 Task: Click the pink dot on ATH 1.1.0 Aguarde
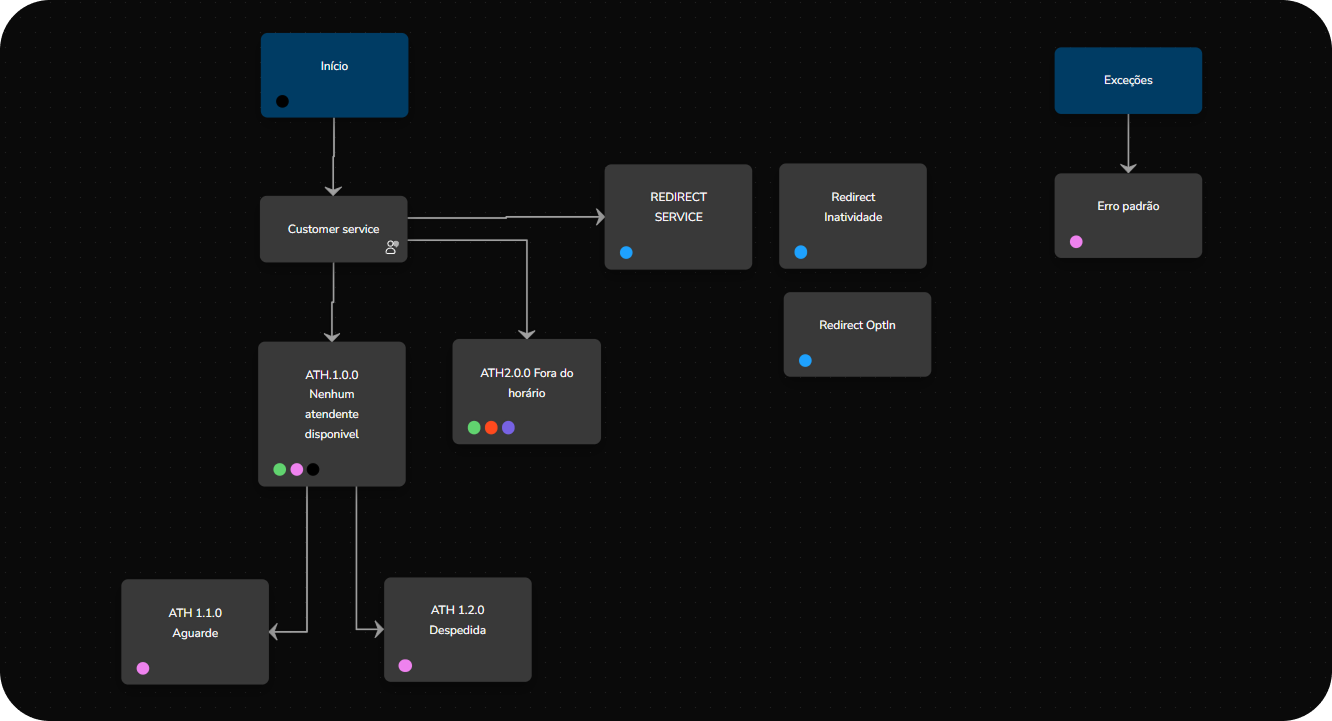click(x=143, y=668)
